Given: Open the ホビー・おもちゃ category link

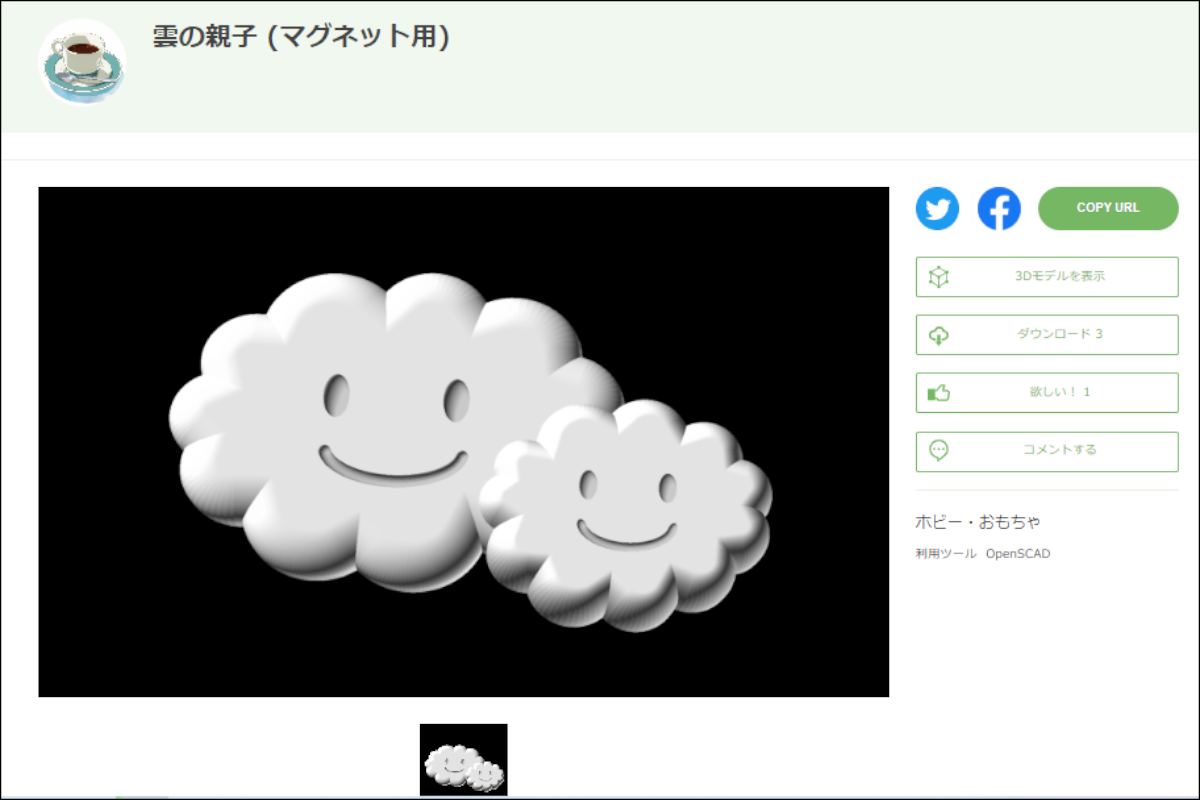Looking at the screenshot, I should coord(978,522).
